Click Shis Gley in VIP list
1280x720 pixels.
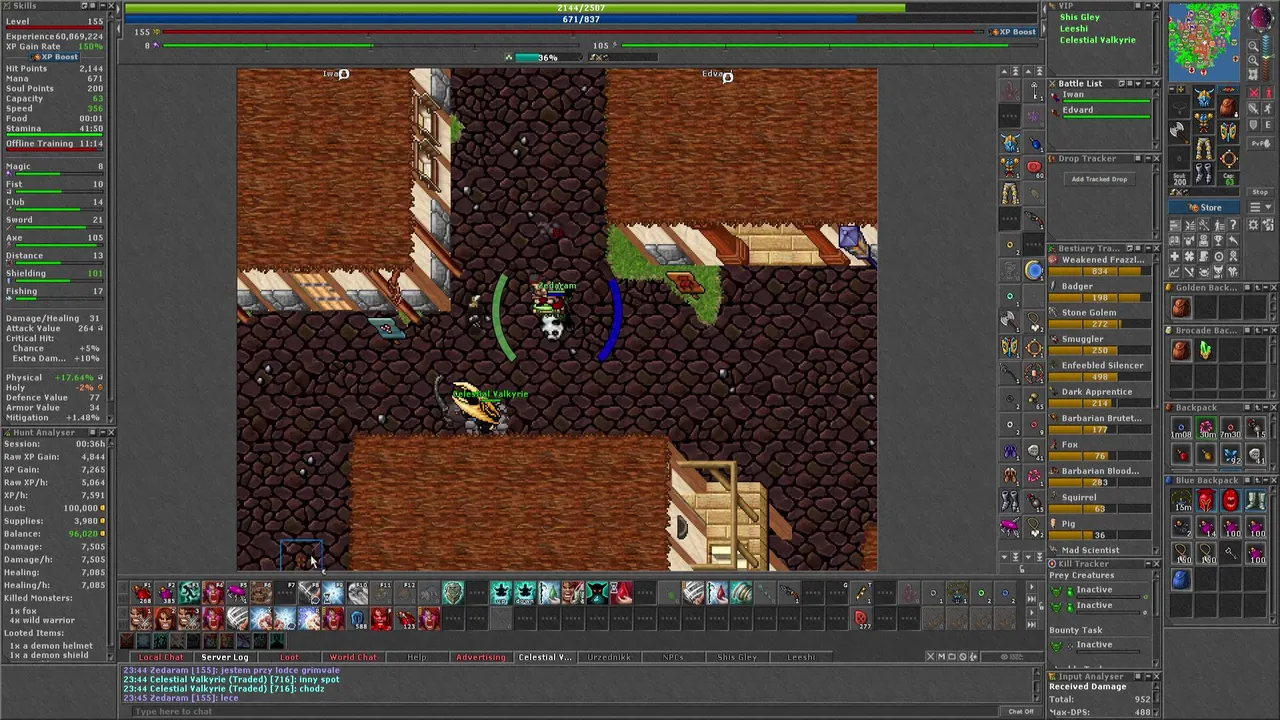pyautogui.click(x=1080, y=17)
